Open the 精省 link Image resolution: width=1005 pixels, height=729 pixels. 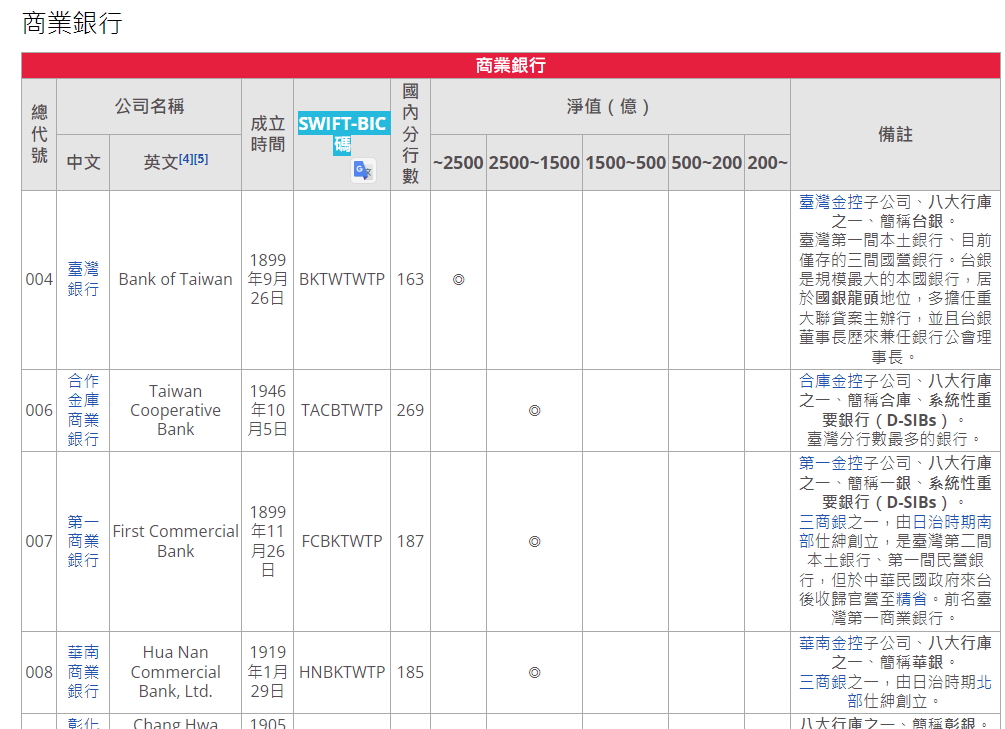pos(911,599)
